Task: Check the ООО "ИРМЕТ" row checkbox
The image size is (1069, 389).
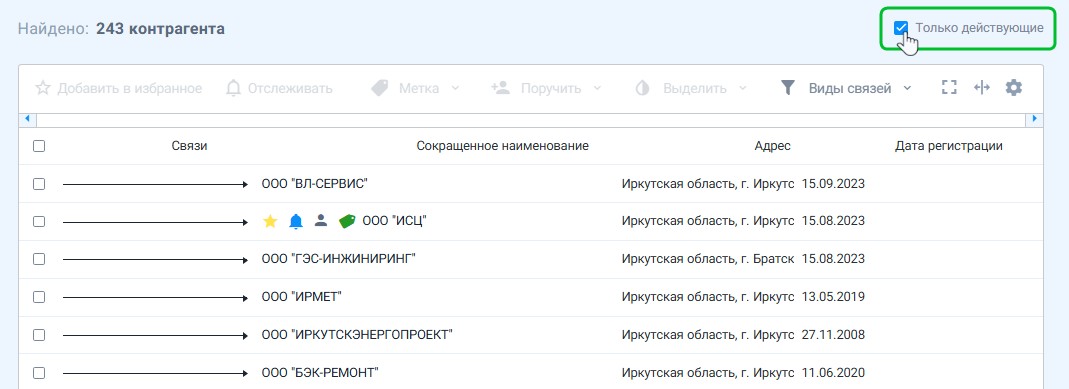Action: click(x=39, y=297)
